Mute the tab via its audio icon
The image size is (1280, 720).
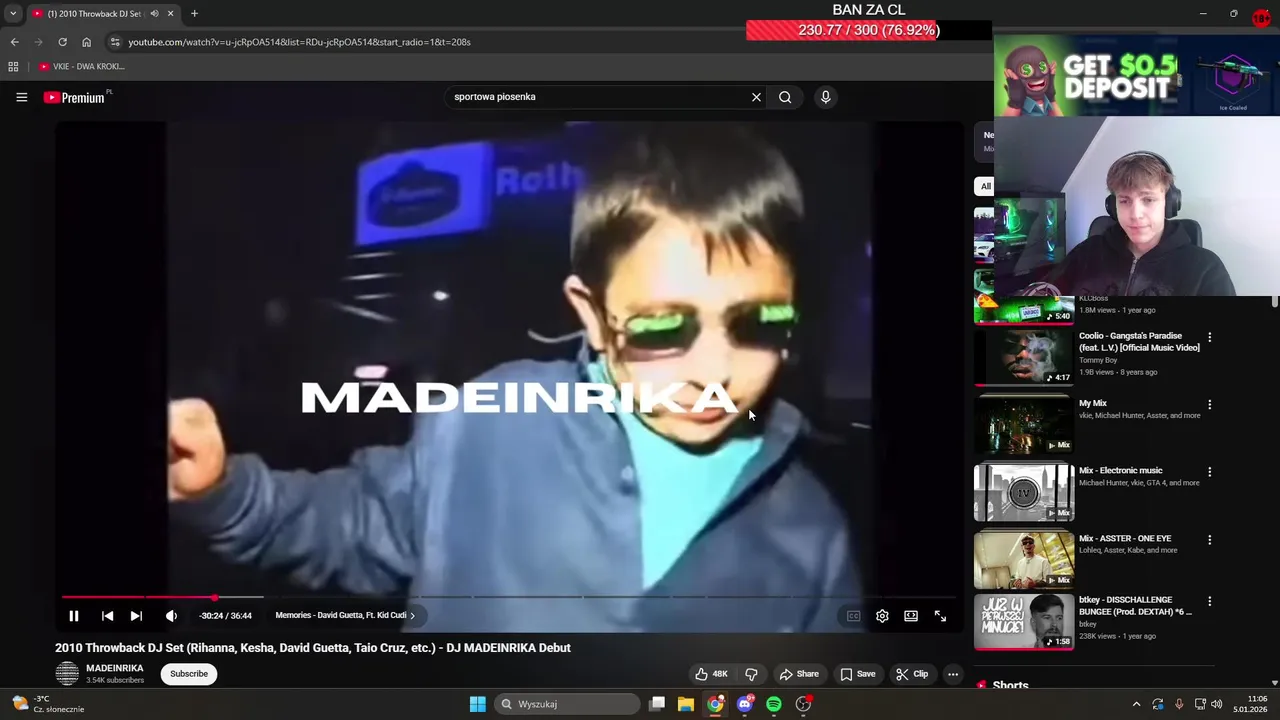[154, 14]
